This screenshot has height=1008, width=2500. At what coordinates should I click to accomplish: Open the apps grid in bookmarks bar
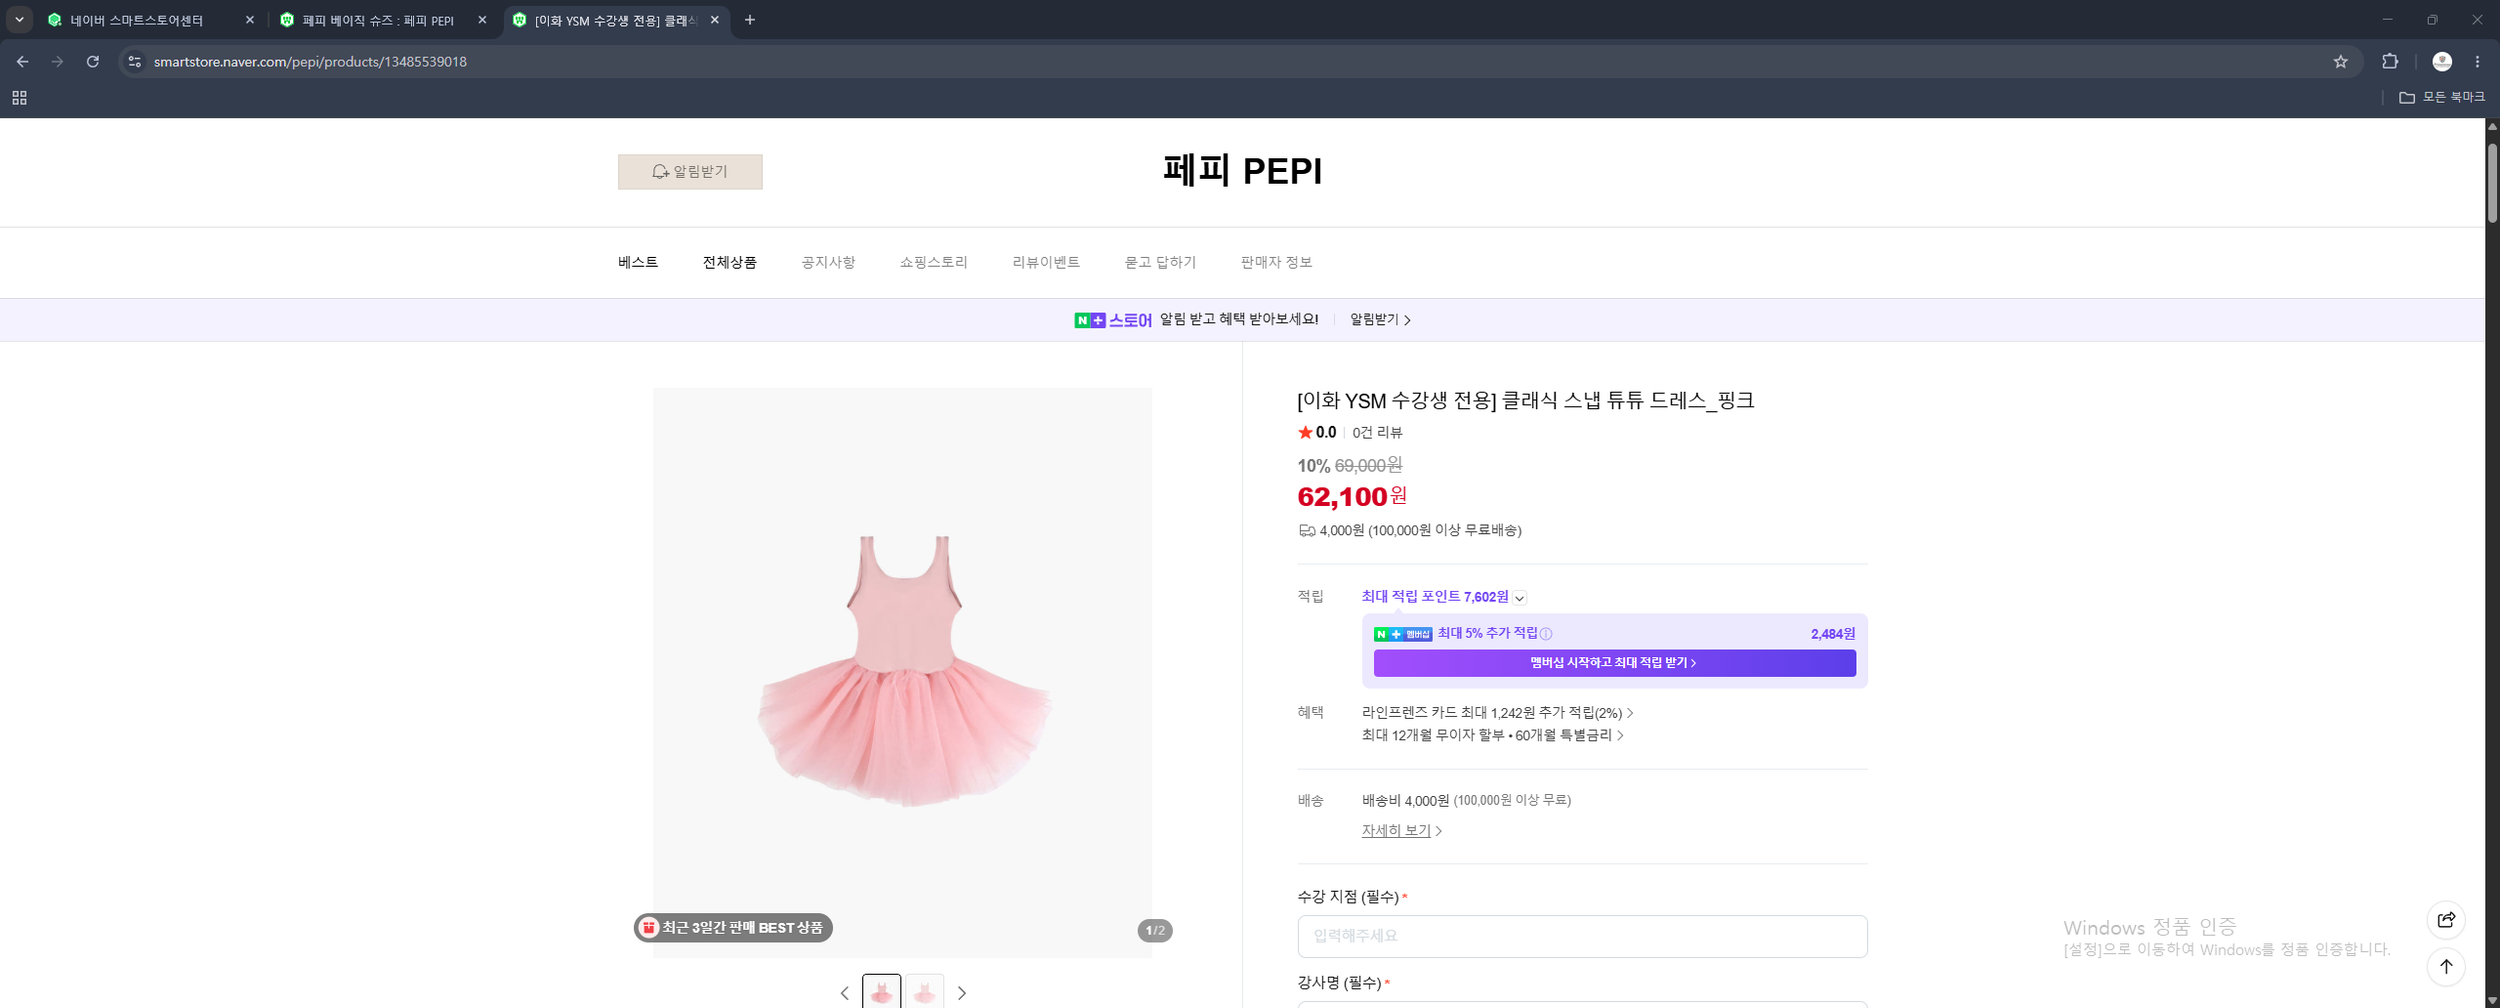click(x=19, y=97)
